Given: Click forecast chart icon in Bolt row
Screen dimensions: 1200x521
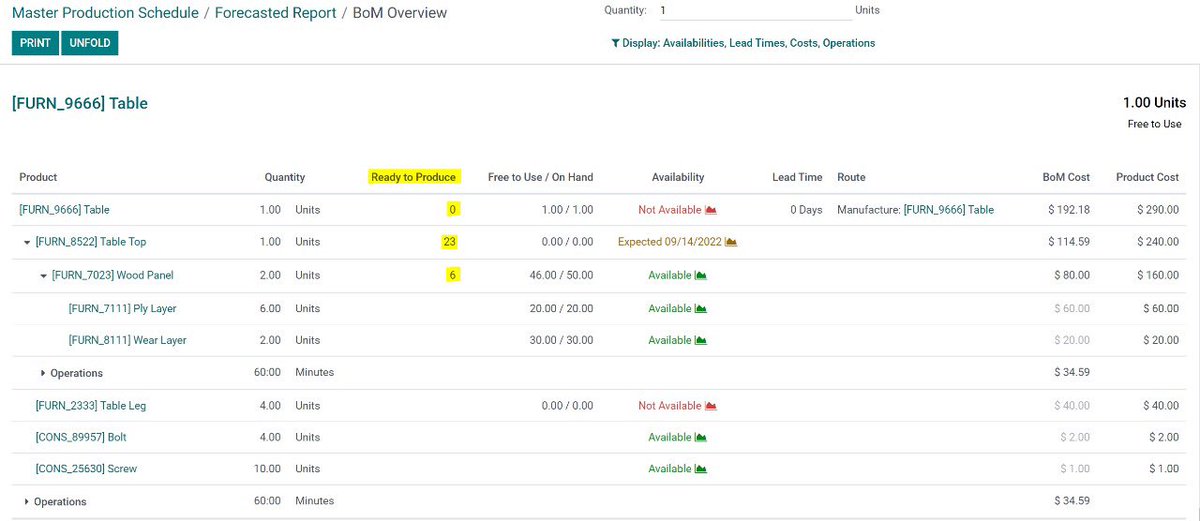Looking at the screenshot, I should 701,437.
